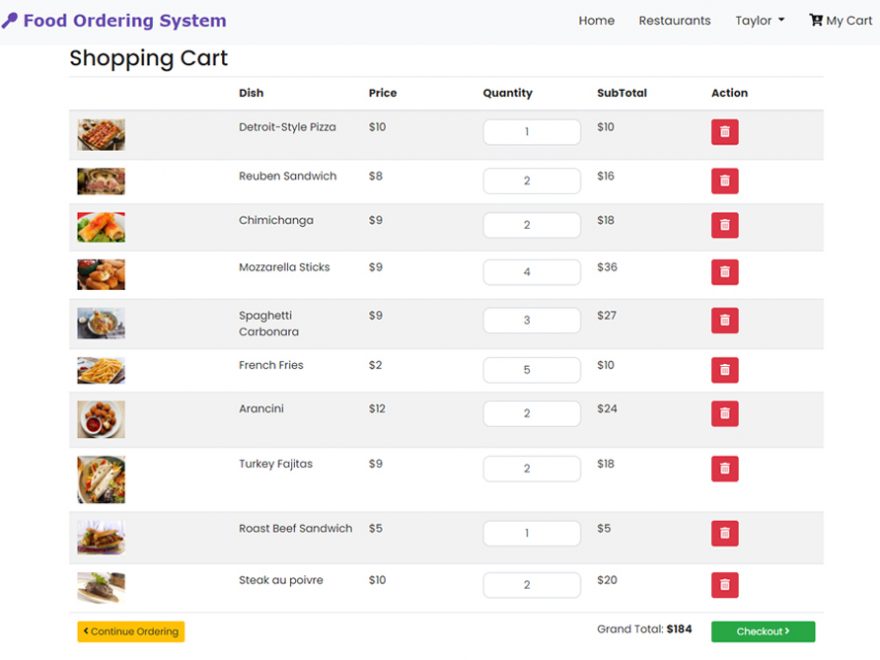Delete Detroit-Style Pizza using its trash icon
Viewport: 880px width, 660px height.
click(x=724, y=131)
